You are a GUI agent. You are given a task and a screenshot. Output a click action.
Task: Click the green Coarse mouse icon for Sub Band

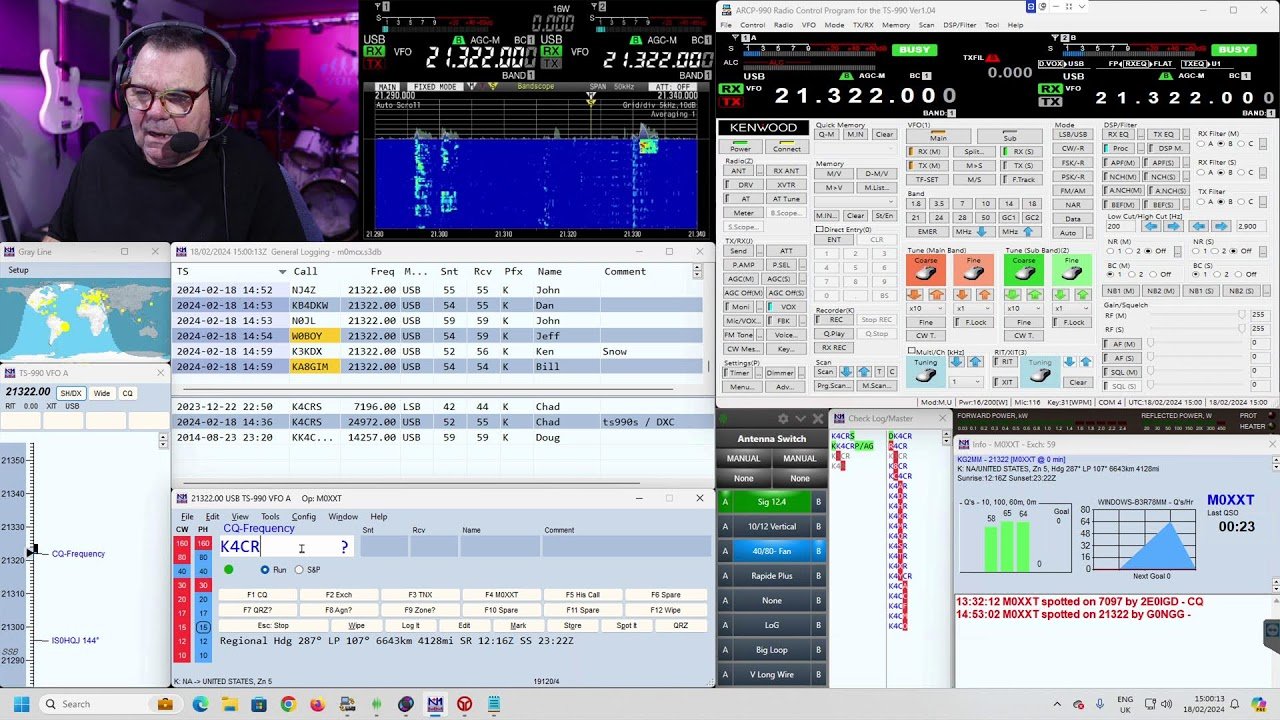point(1024,270)
